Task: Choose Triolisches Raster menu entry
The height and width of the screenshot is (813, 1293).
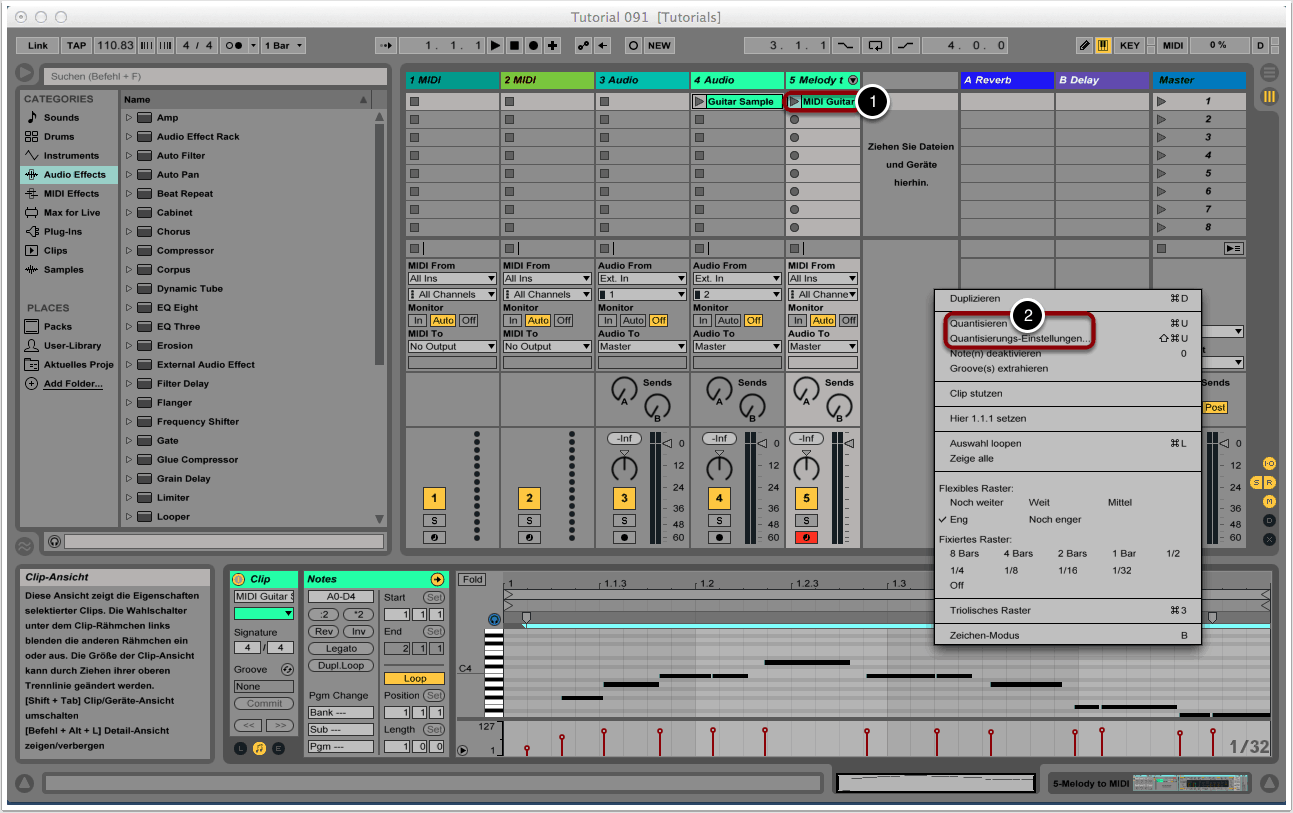Action: point(990,611)
